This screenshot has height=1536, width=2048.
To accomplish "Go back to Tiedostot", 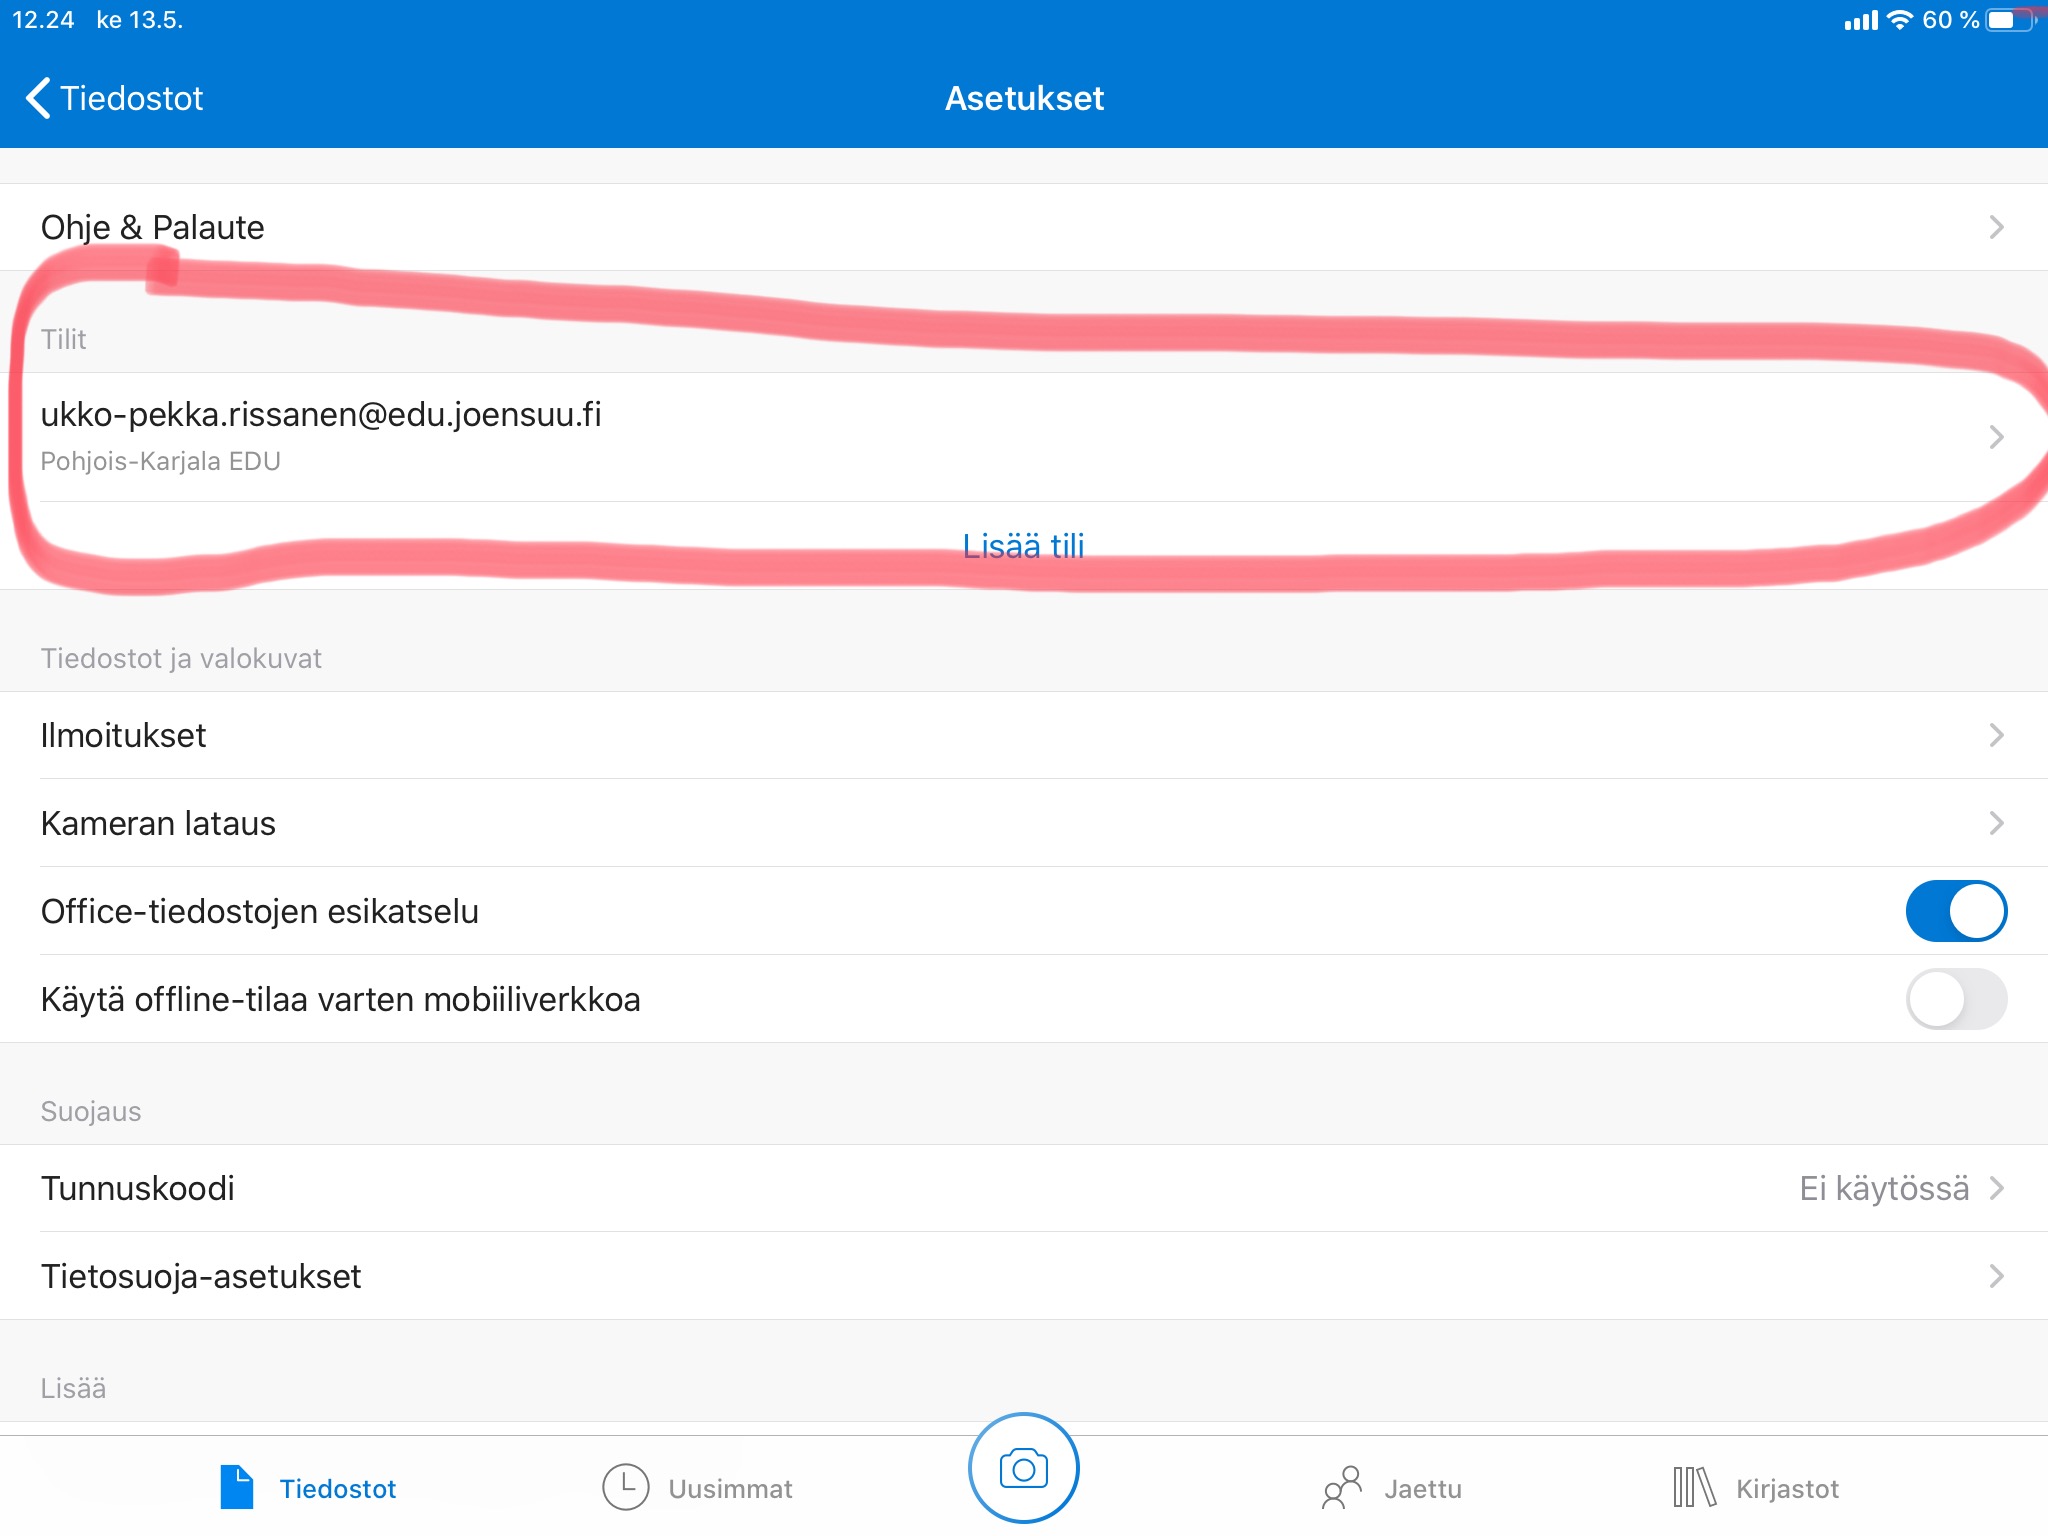I will coord(131,98).
